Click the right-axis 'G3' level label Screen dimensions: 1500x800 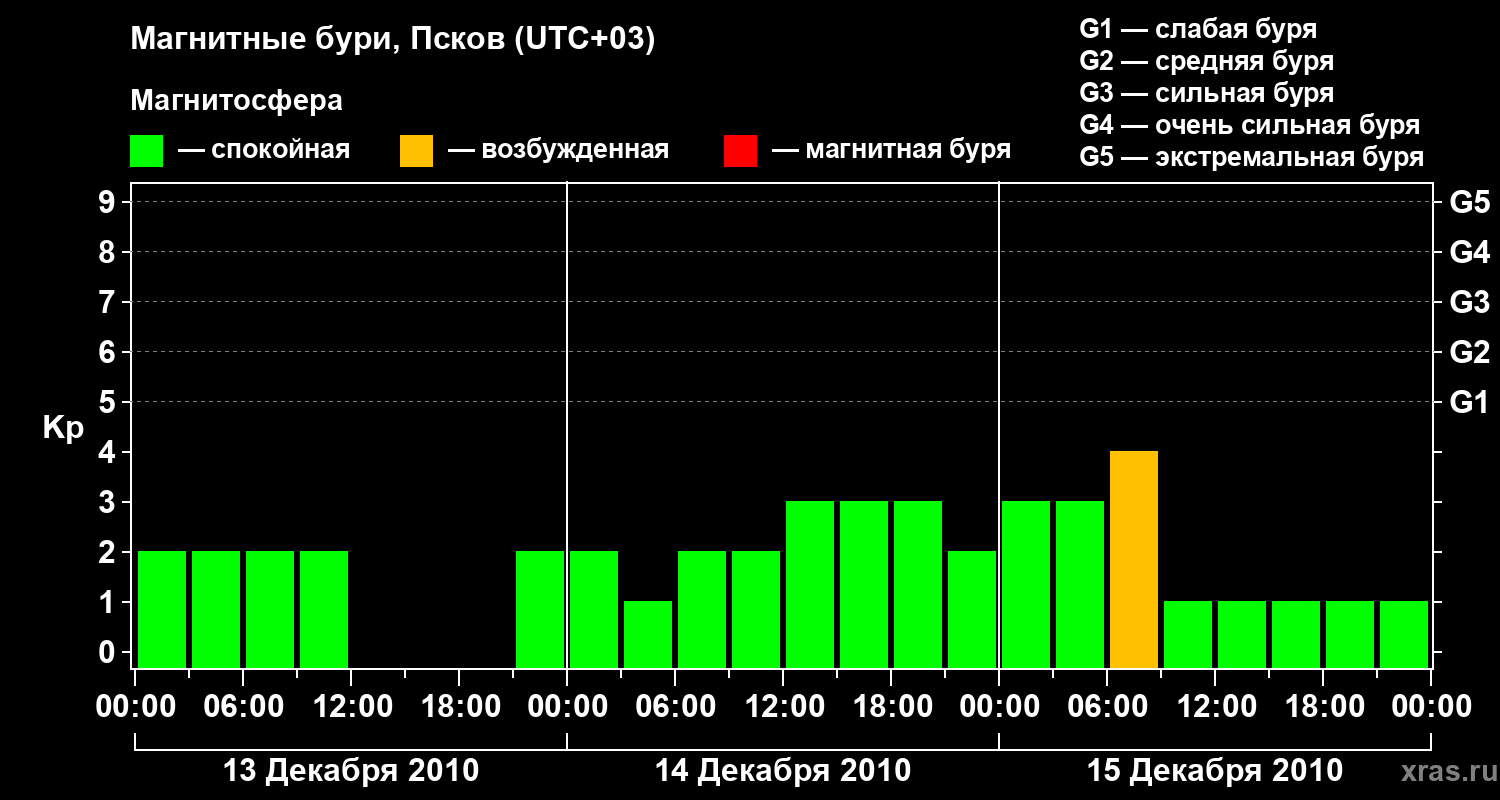tap(1470, 302)
